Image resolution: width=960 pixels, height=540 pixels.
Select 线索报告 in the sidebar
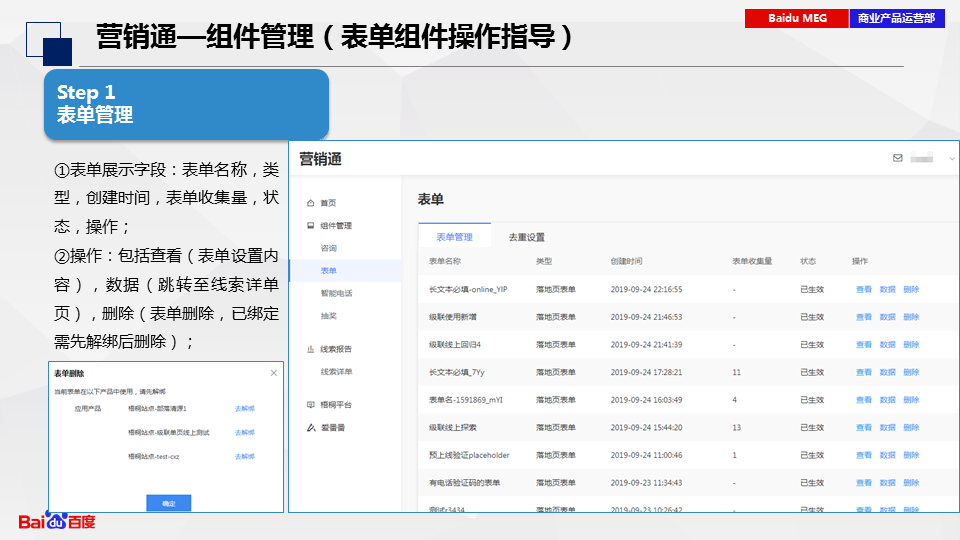(336, 349)
